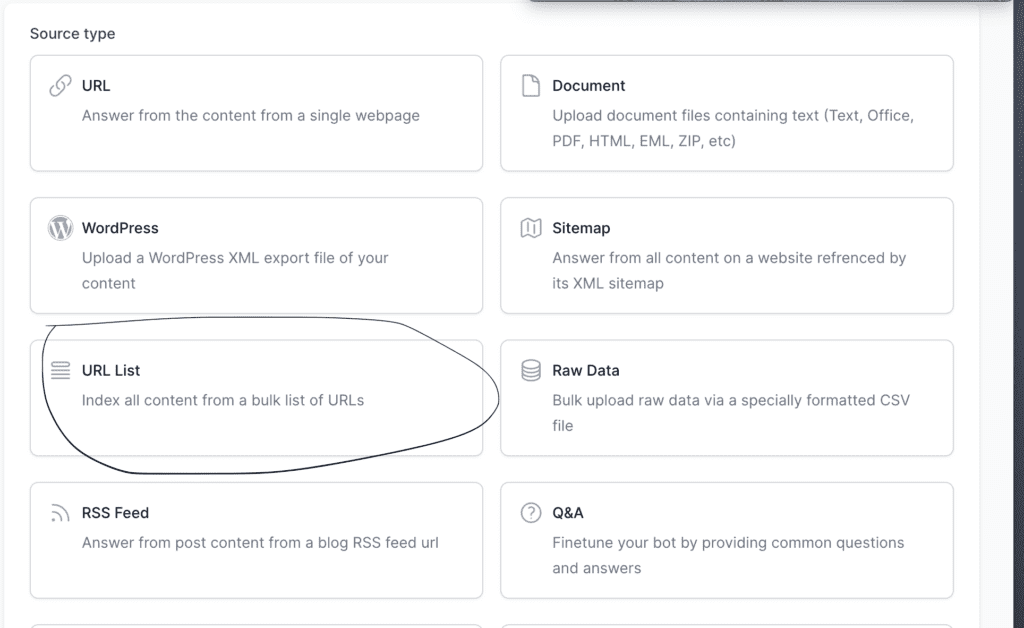Choose the URL List title
1024x628 pixels.
click(111, 370)
